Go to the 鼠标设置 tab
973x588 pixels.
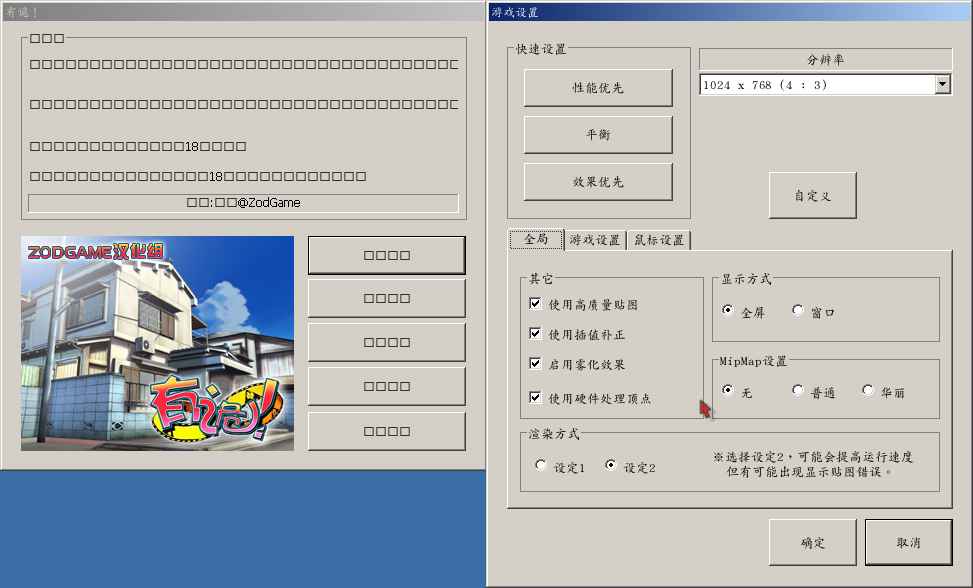tap(658, 240)
